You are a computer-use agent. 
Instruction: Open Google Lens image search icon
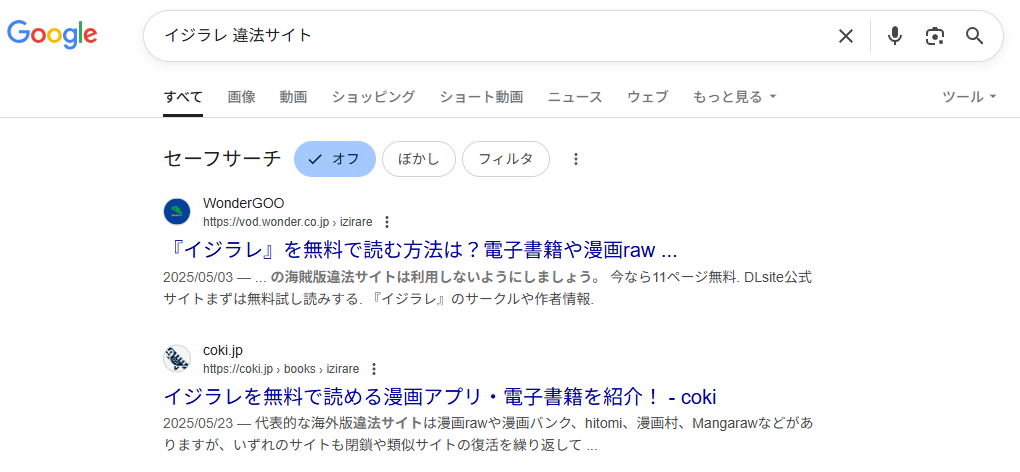click(x=935, y=36)
